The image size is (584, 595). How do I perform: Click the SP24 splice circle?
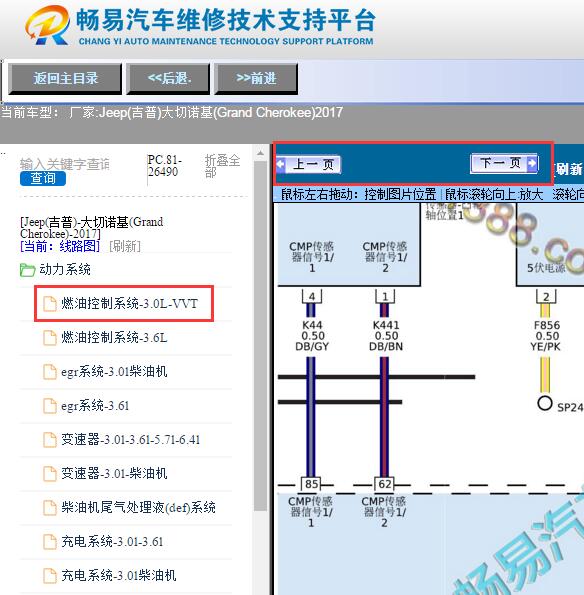coord(545,403)
